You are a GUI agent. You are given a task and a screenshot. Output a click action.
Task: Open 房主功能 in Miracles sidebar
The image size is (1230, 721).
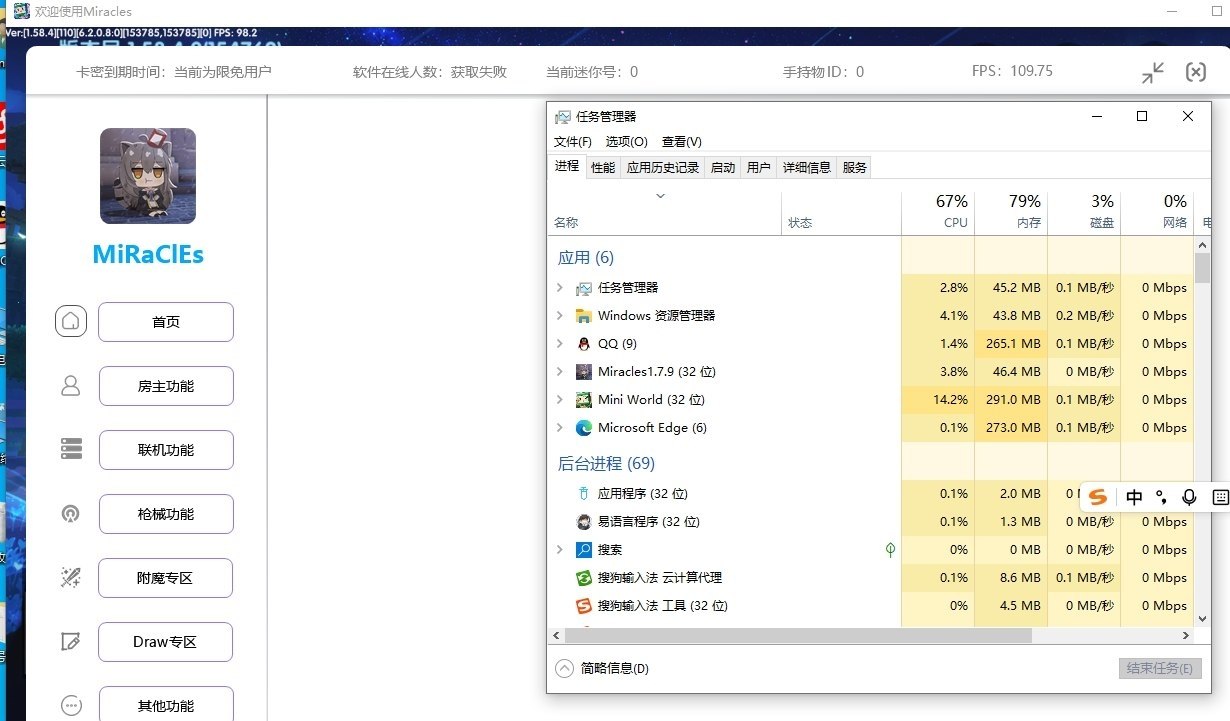click(x=166, y=386)
